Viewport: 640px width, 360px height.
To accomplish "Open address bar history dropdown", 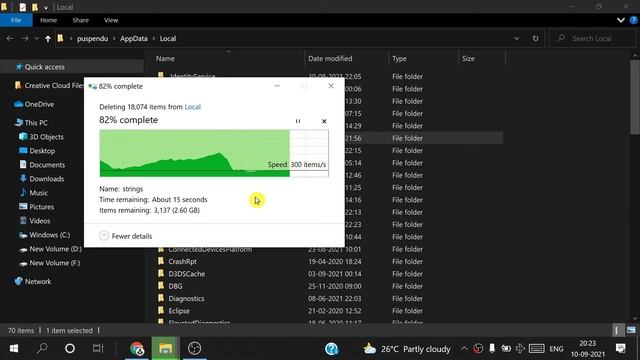I will click(516, 38).
